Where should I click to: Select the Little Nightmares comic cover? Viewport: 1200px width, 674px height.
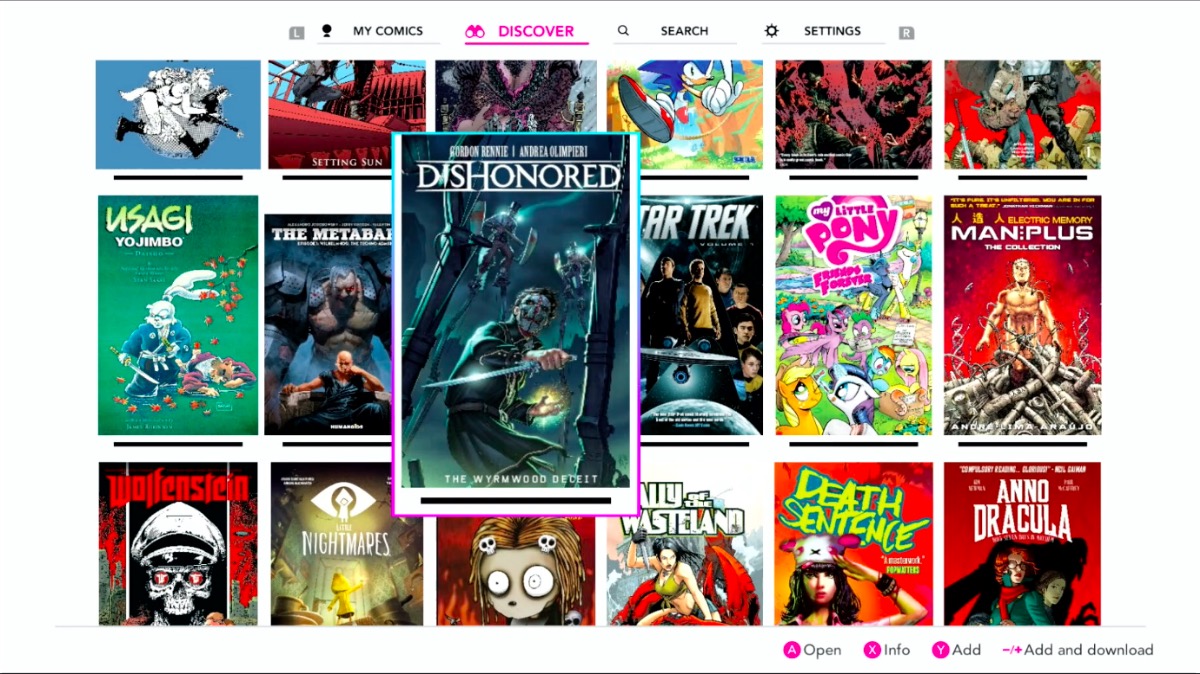tap(347, 543)
